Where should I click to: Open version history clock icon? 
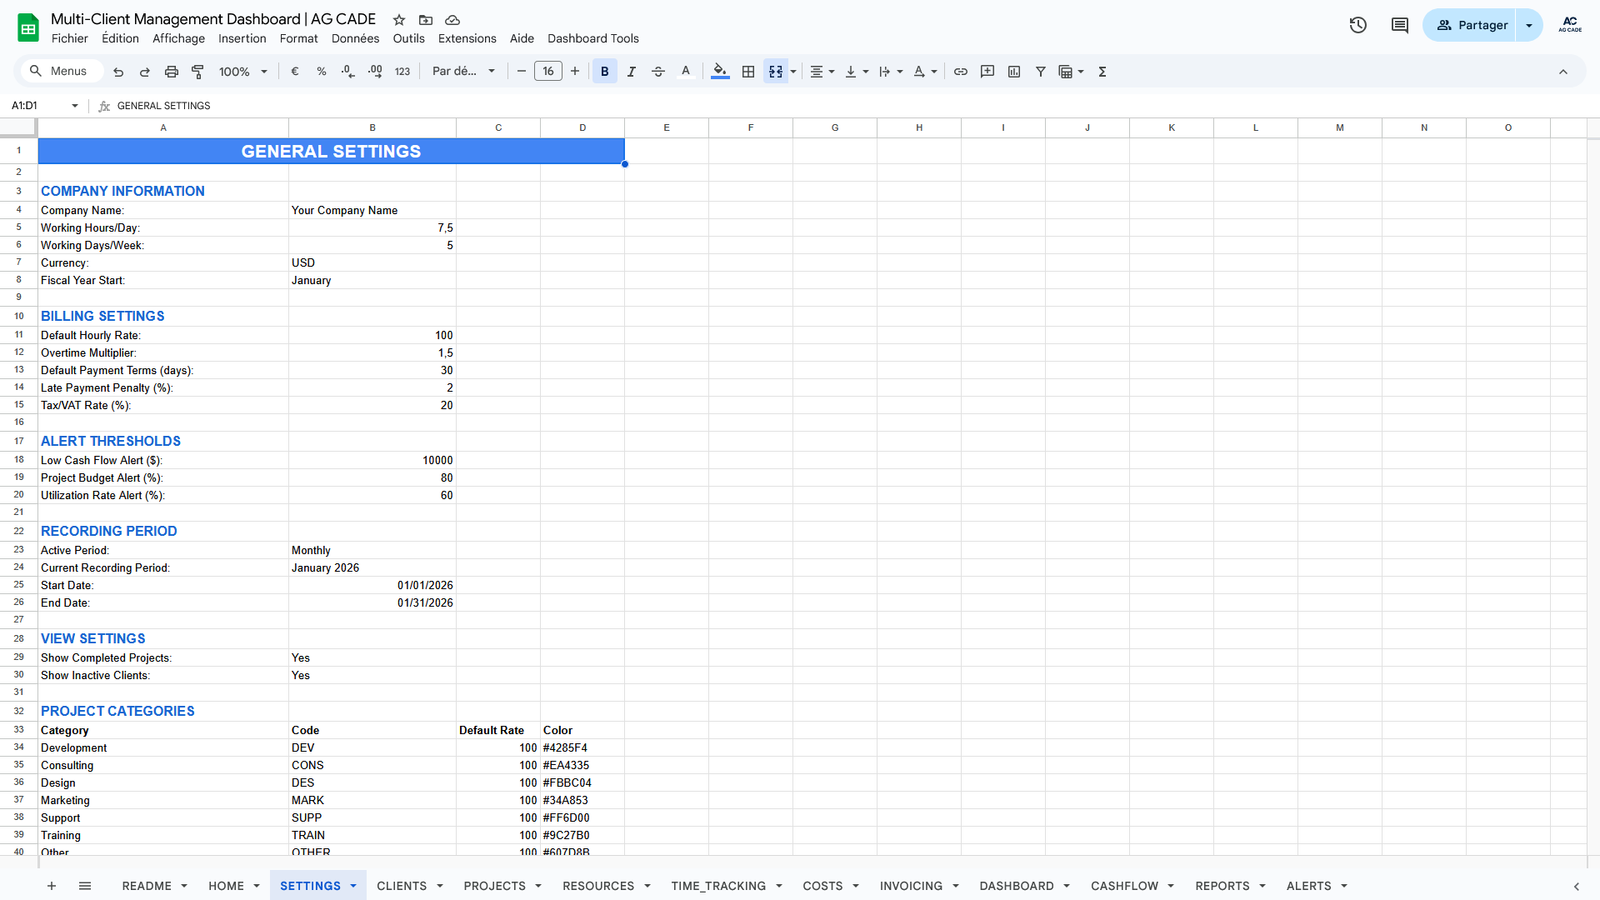(x=1357, y=25)
